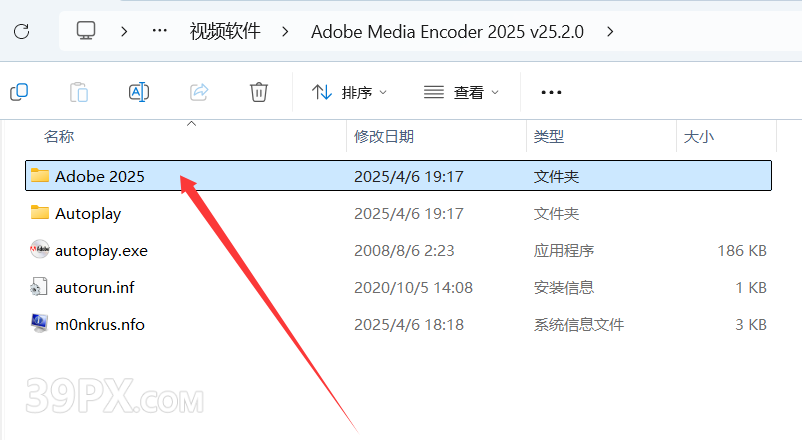Click the Delete trash can icon
This screenshot has height=440, width=802.
tap(259, 93)
